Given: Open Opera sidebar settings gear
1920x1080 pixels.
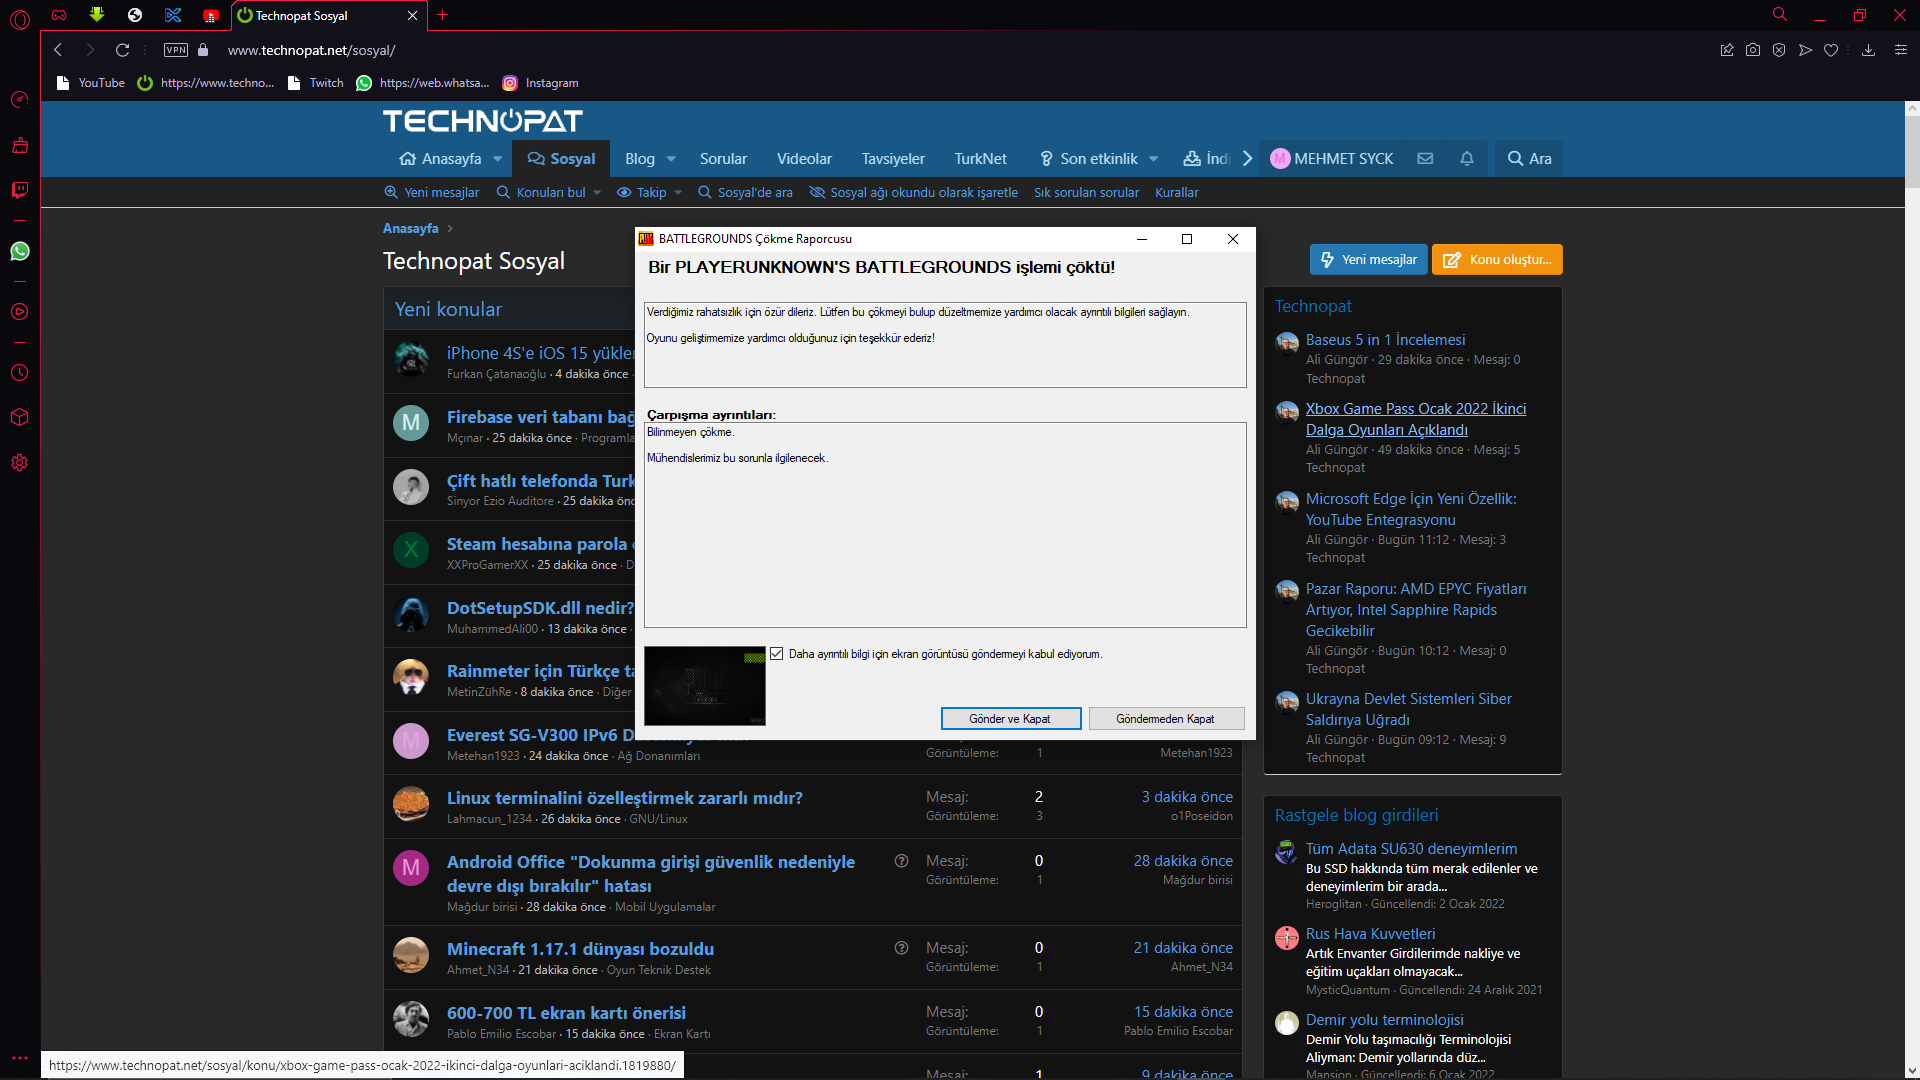Looking at the screenshot, I should pyautogui.click(x=20, y=463).
